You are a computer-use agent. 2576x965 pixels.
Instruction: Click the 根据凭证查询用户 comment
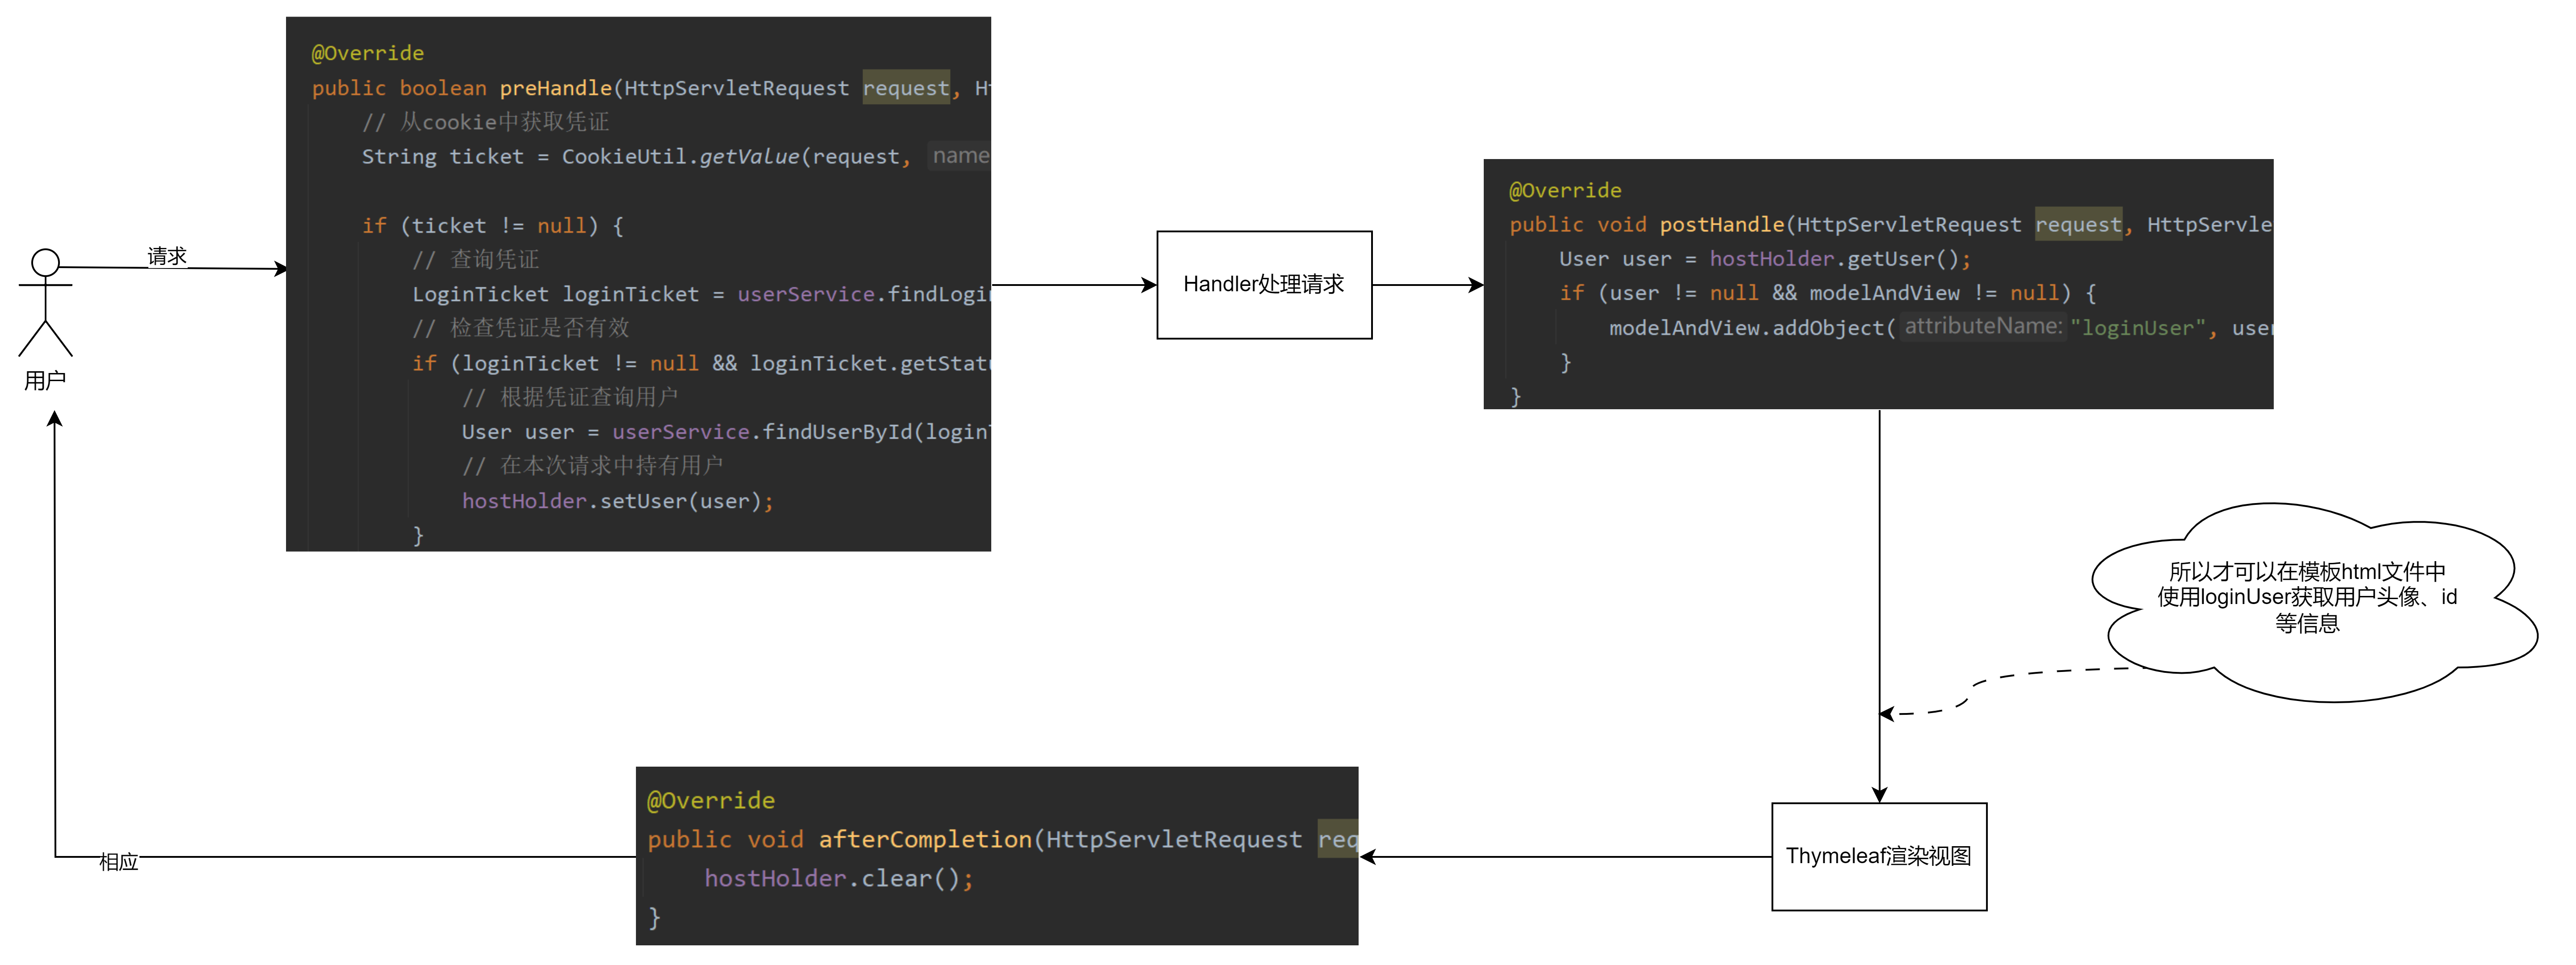pos(570,397)
